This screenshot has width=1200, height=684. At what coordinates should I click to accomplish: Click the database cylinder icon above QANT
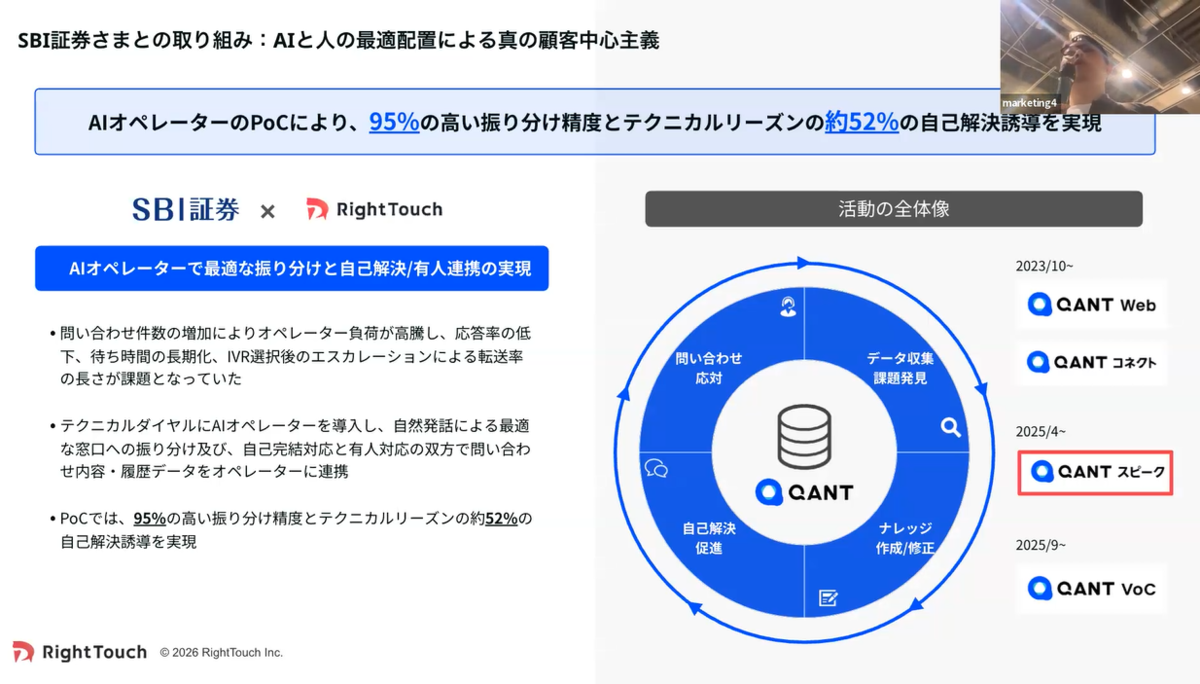click(805, 438)
